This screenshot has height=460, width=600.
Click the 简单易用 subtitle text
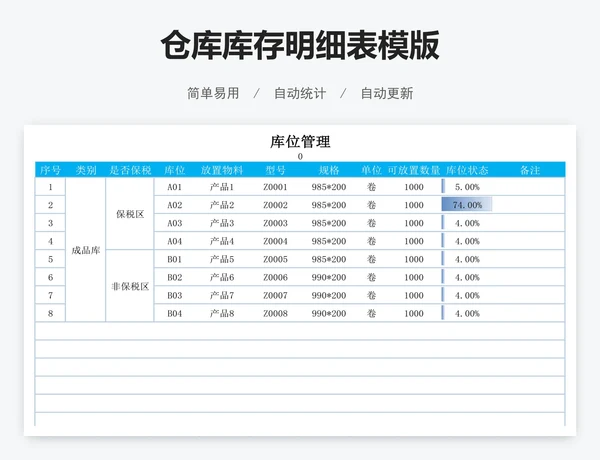(x=213, y=93)
